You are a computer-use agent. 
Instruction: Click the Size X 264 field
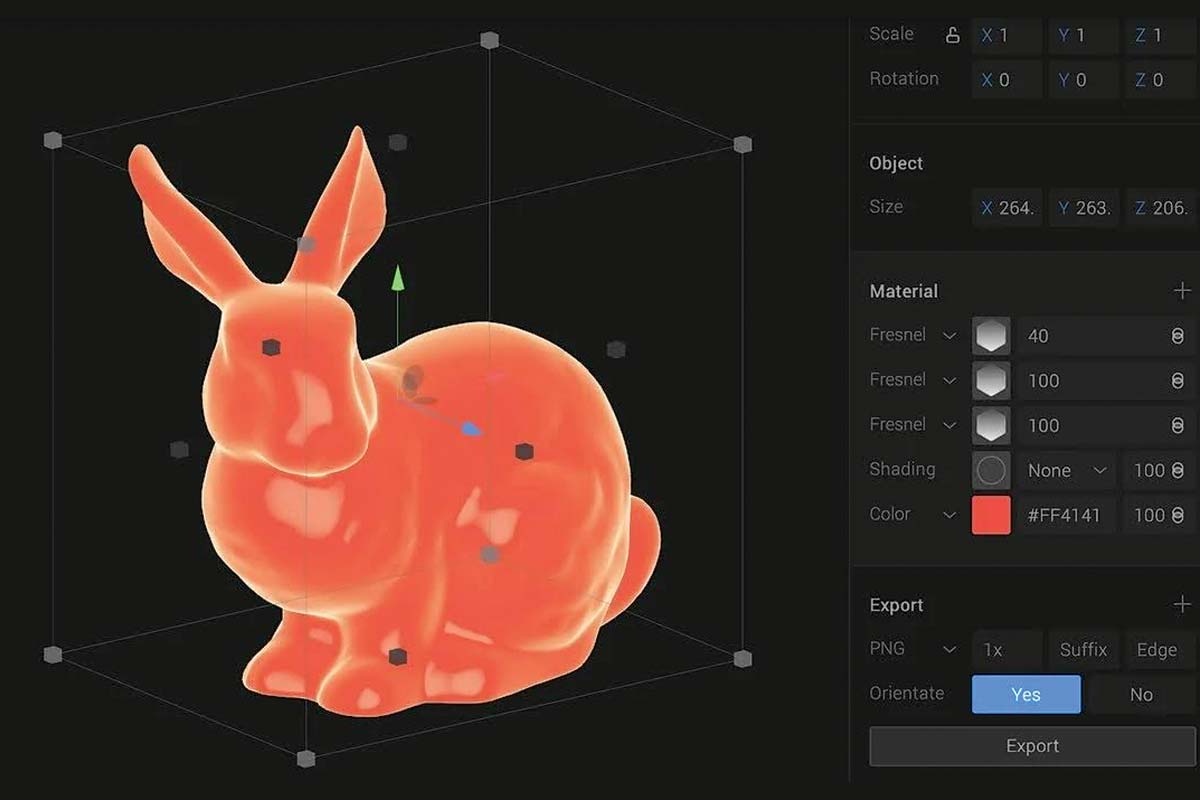[1007, 208]
